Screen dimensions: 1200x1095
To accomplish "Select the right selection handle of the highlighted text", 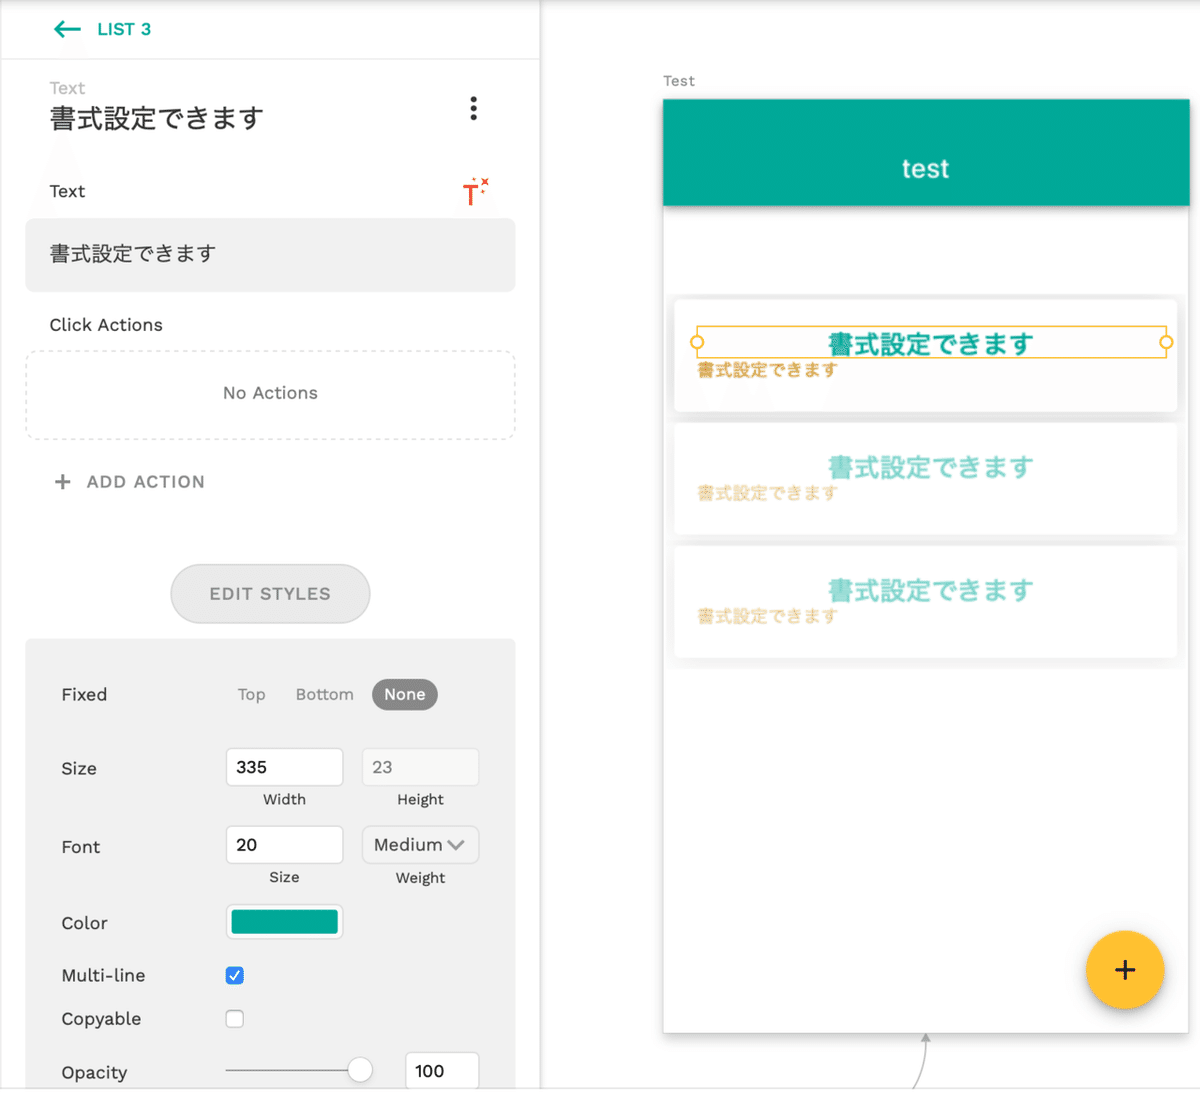I will [x=1166, y=342].
